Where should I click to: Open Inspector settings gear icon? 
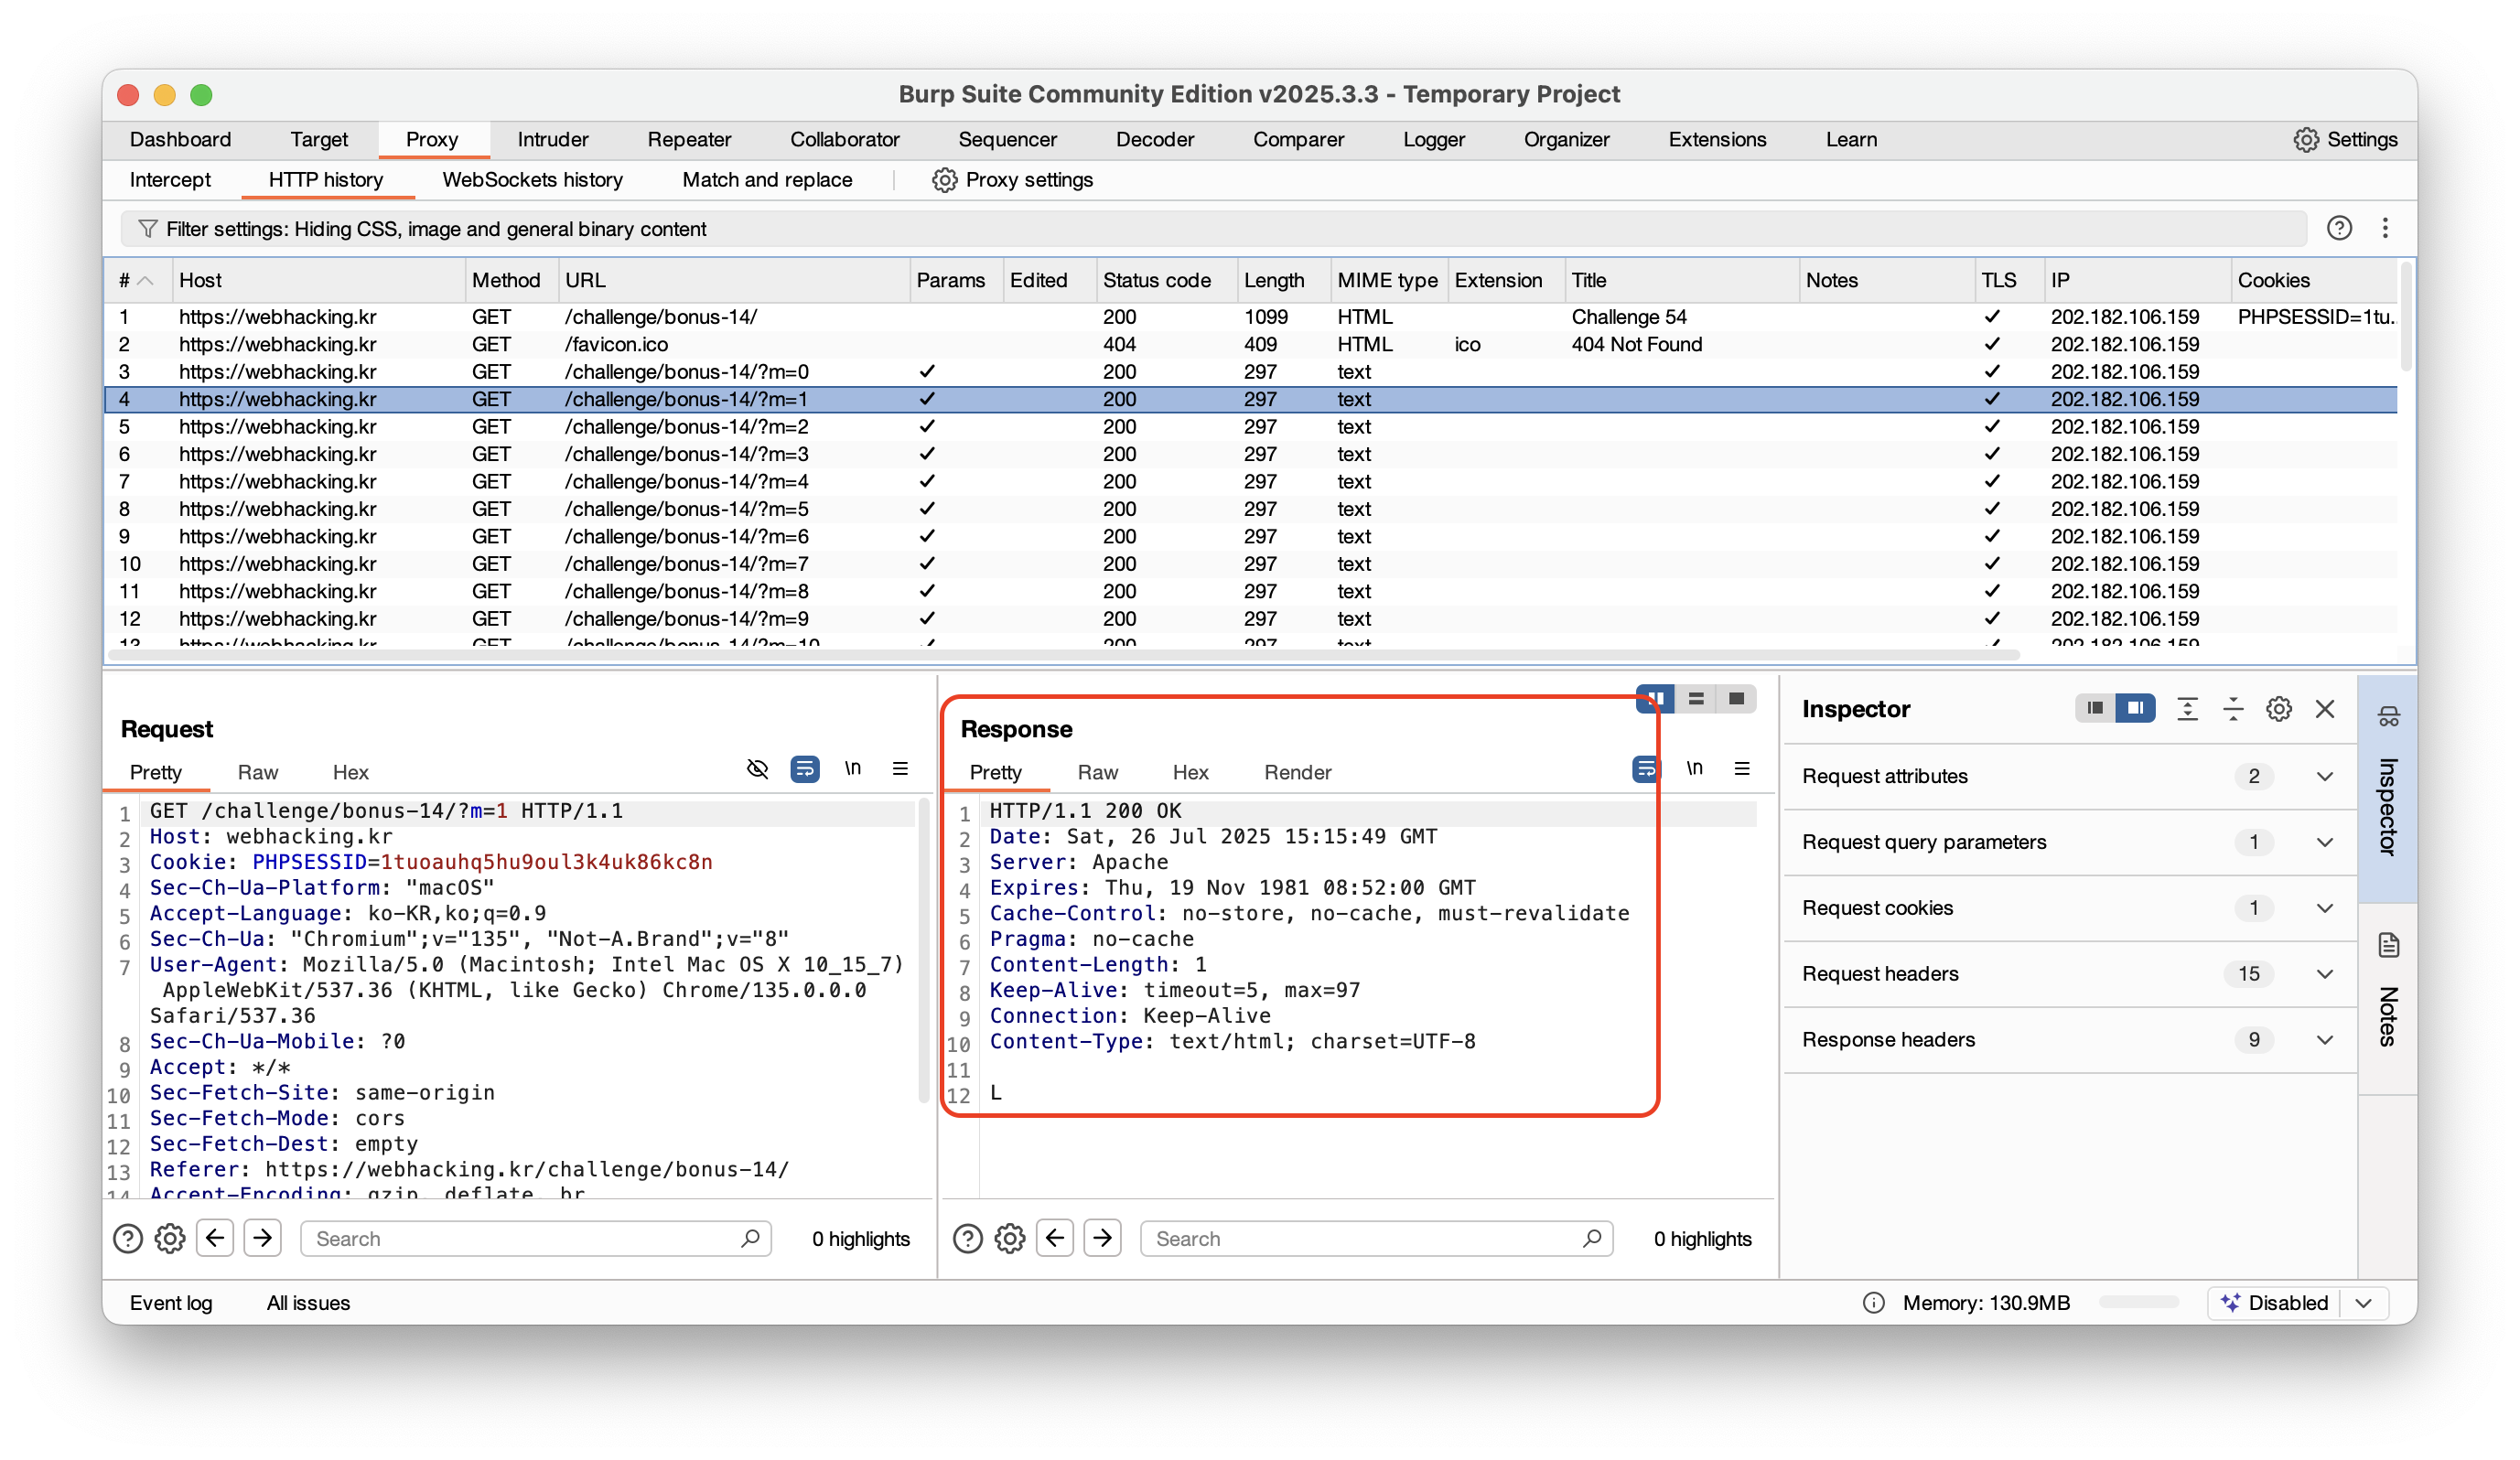click(x=2278, y=709)
